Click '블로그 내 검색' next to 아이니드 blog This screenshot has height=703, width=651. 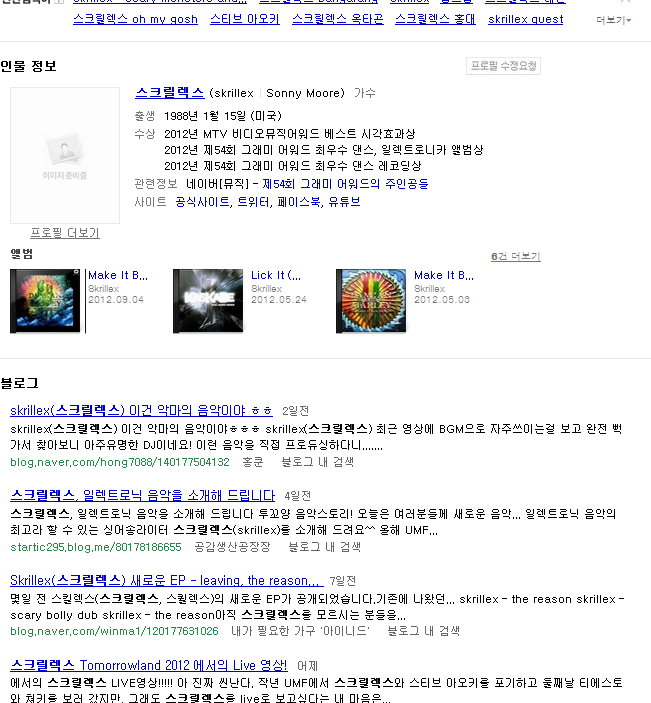(423, 631)
